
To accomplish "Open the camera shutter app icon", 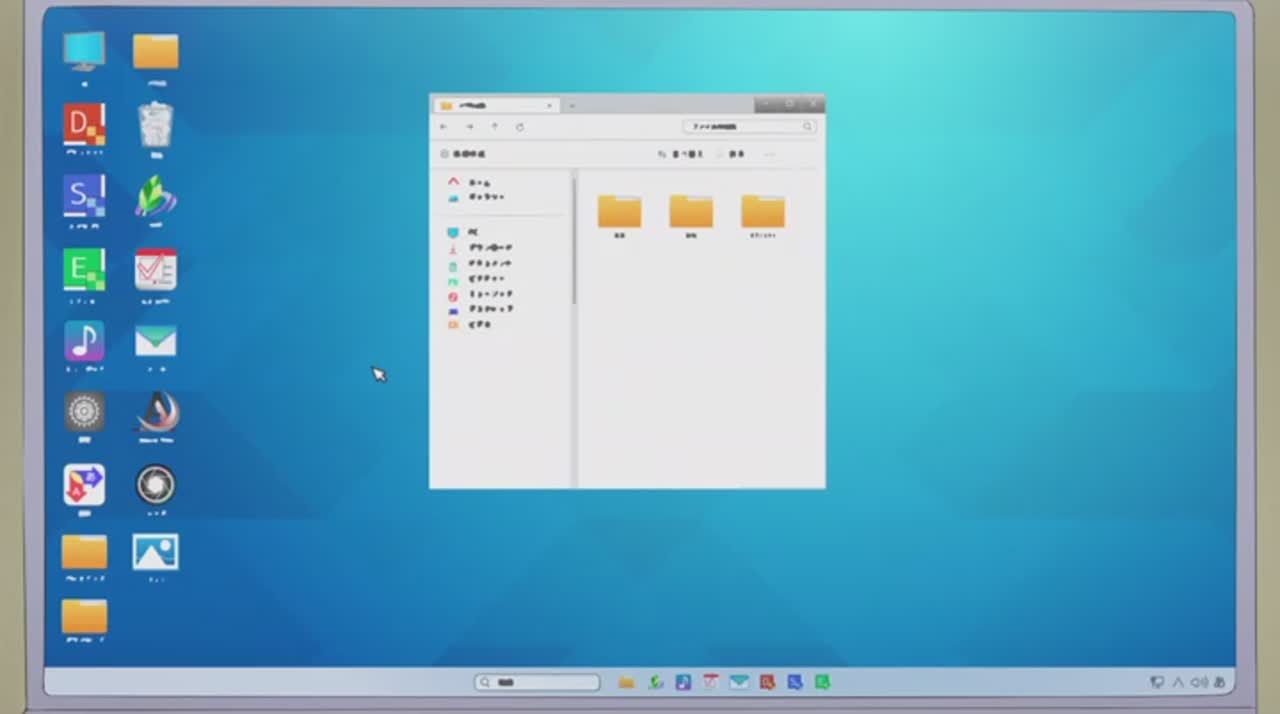I will point(156,485).
